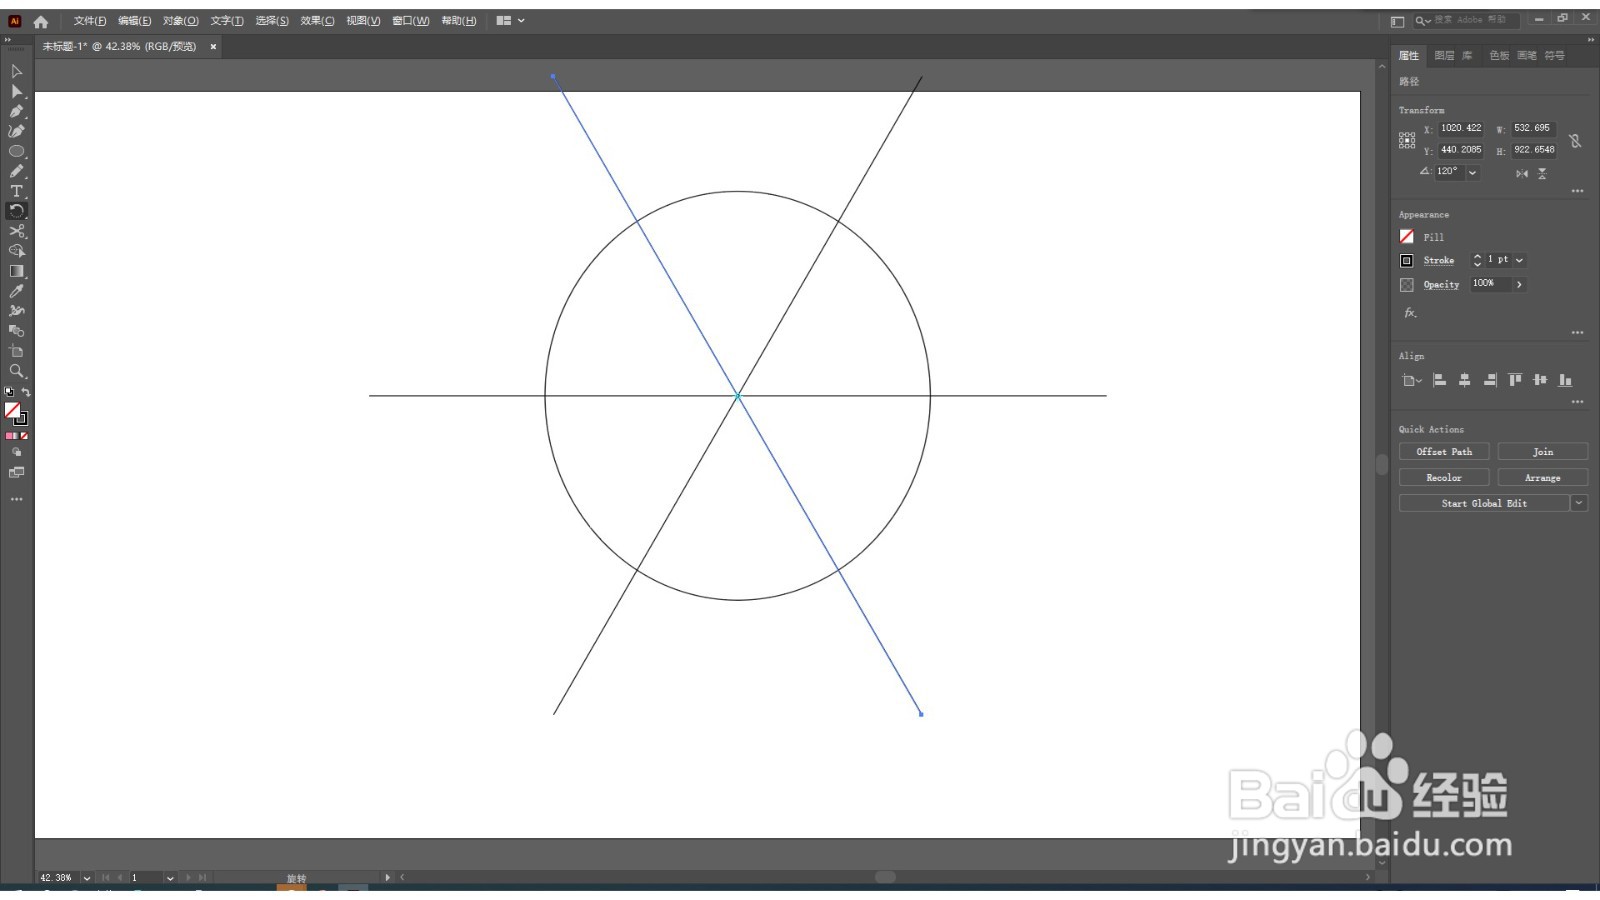Select the Pencil tool
The width and height of the screenshot is (1600, 900).
(16, 171)
